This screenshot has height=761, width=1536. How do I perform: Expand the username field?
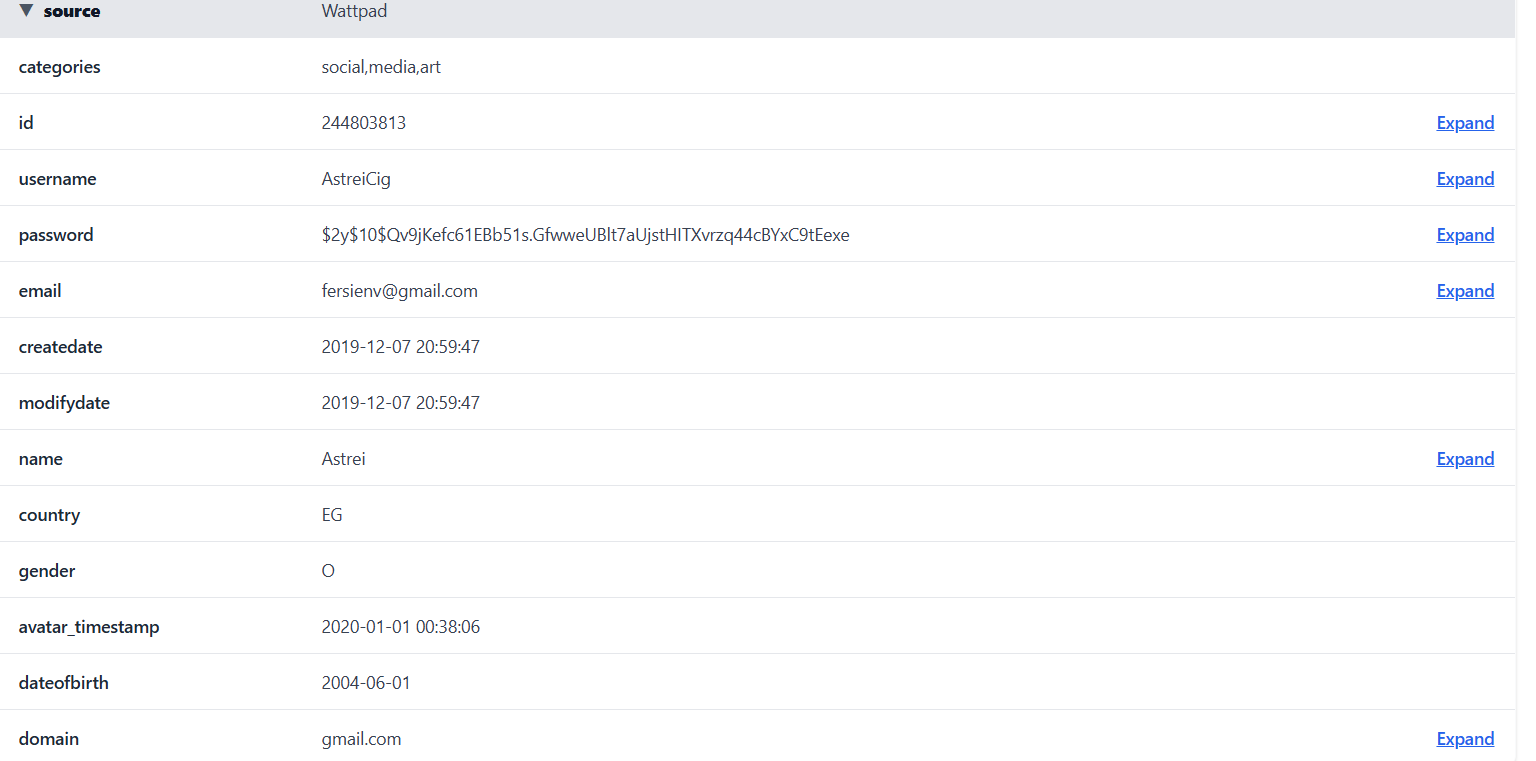(1465, 179)
